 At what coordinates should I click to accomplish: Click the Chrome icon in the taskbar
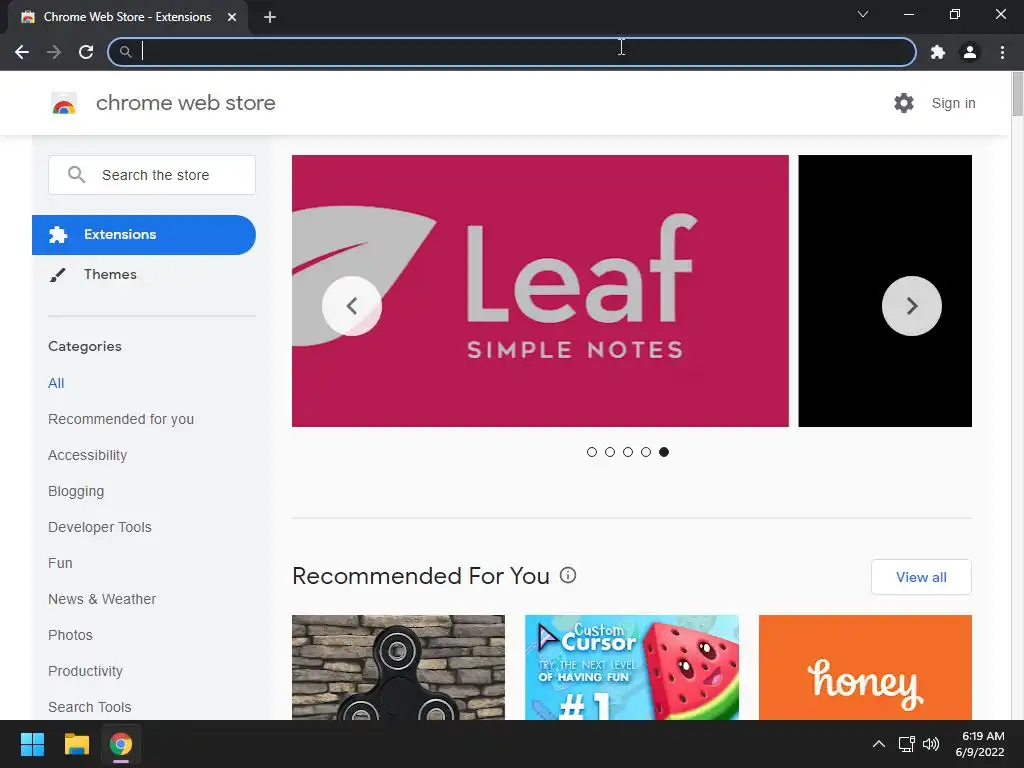coord(121,744)
